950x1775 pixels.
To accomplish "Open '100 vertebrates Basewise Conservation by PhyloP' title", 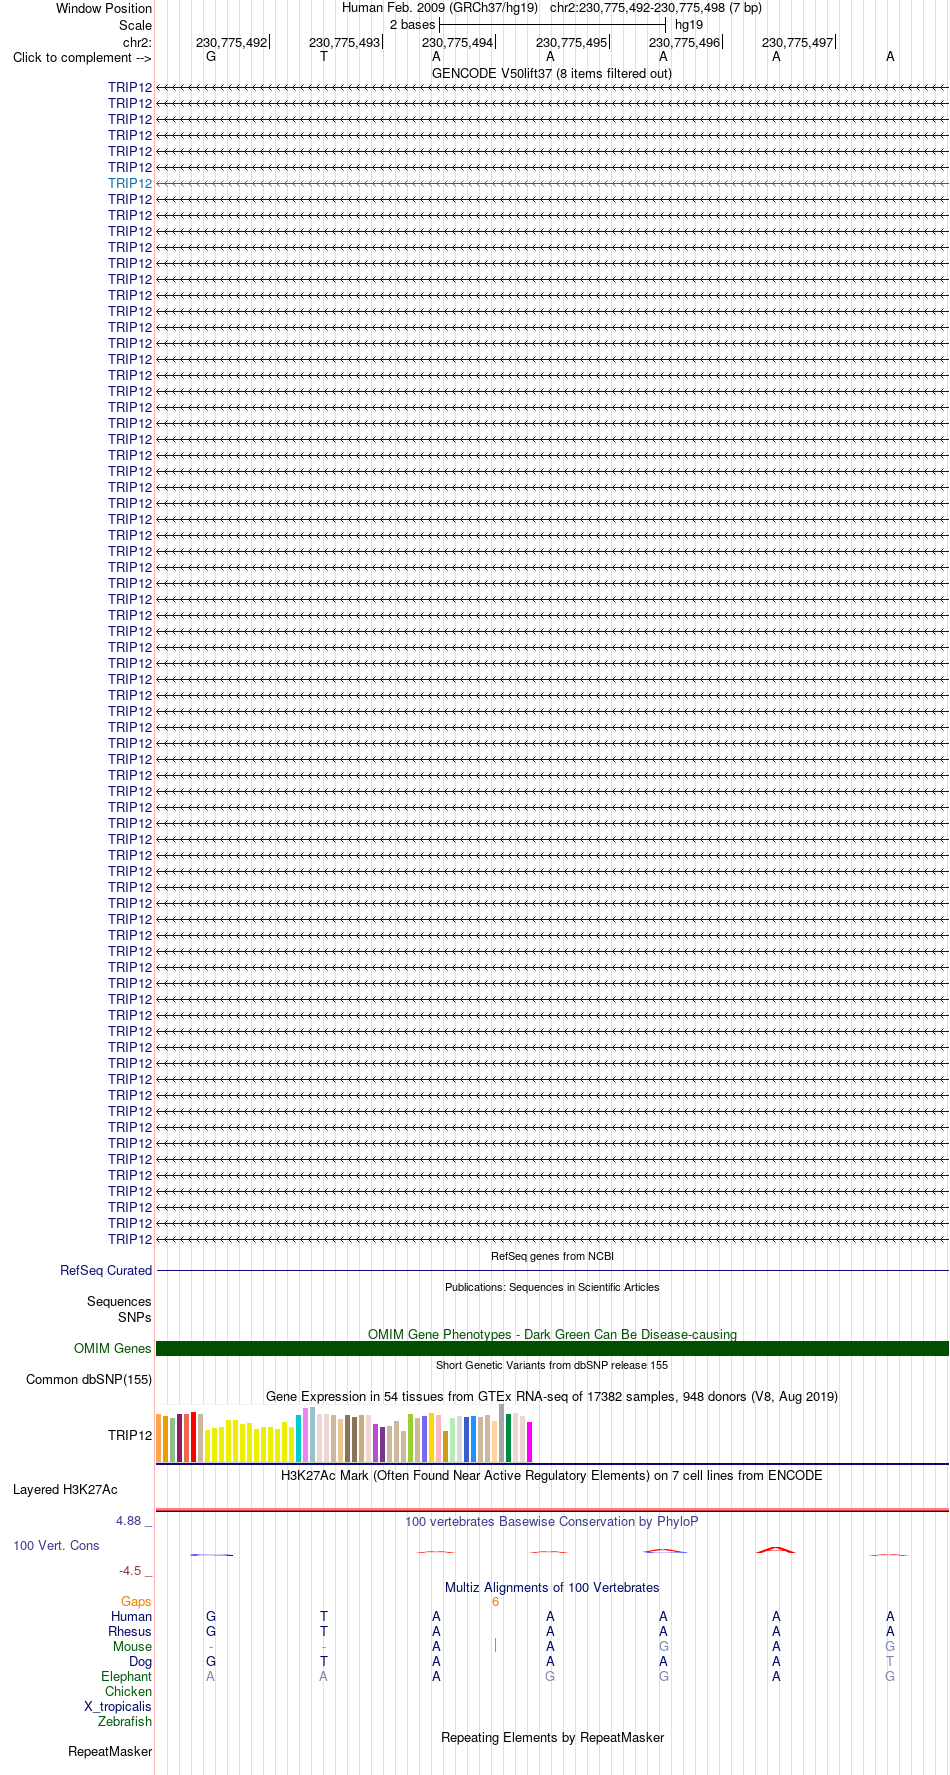I will tap(552, 1521).
